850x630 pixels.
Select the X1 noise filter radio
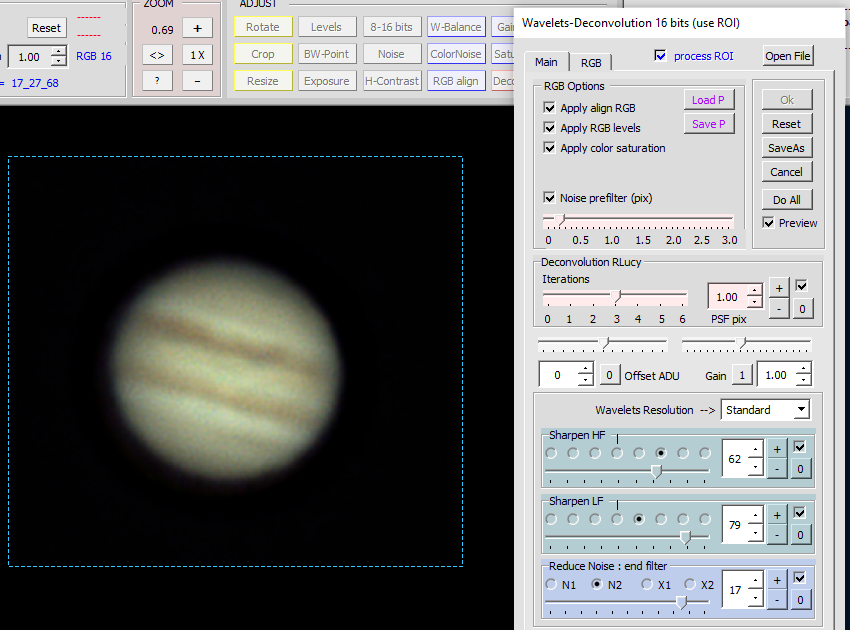(x=647, y=584)
